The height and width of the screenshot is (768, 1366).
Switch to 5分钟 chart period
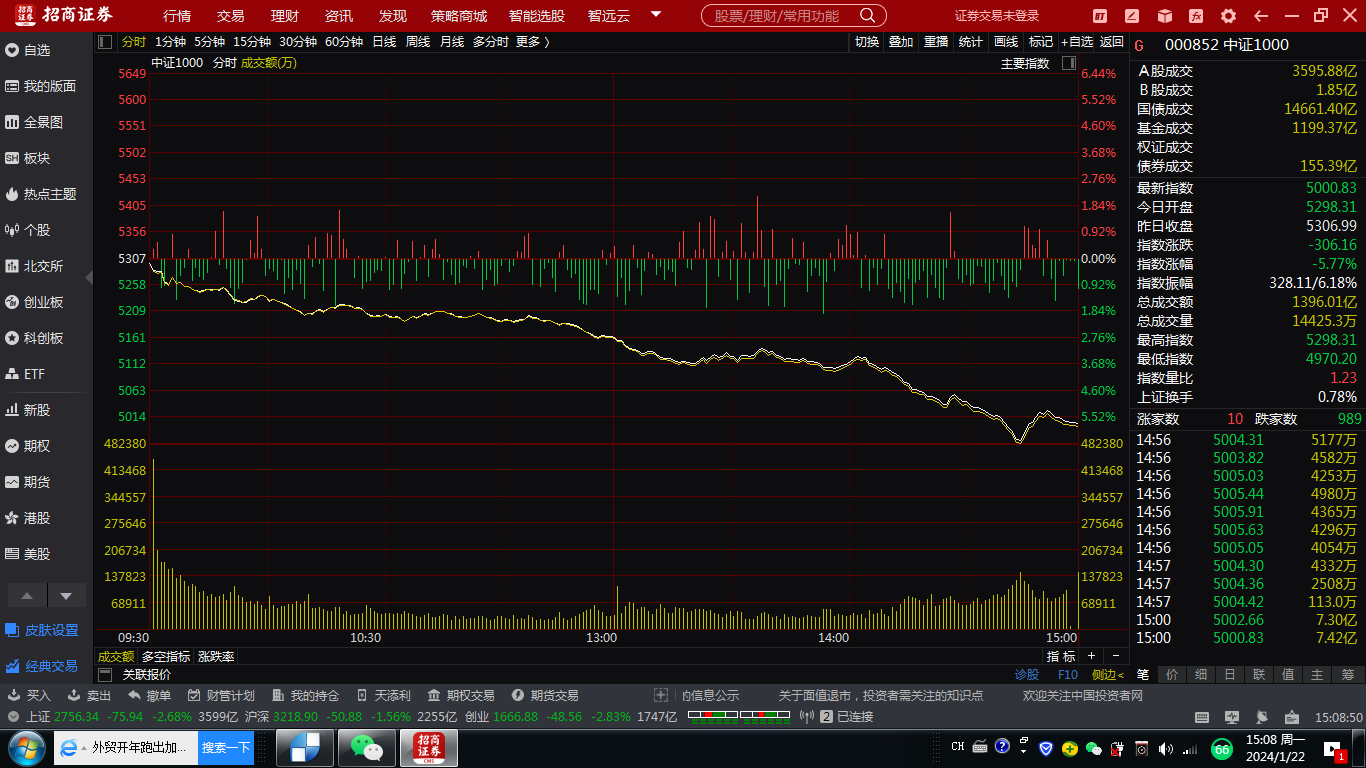coord(210,42)
